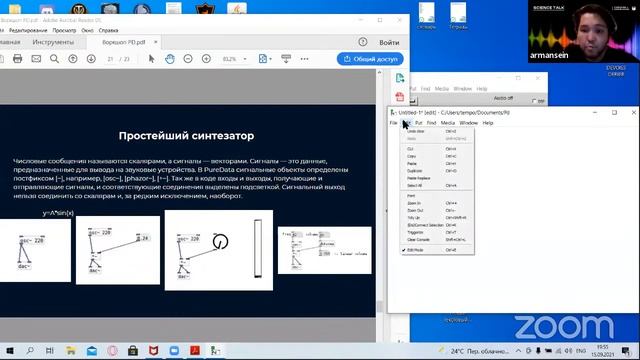Open the three-dots more tools menu

[304, 59]
